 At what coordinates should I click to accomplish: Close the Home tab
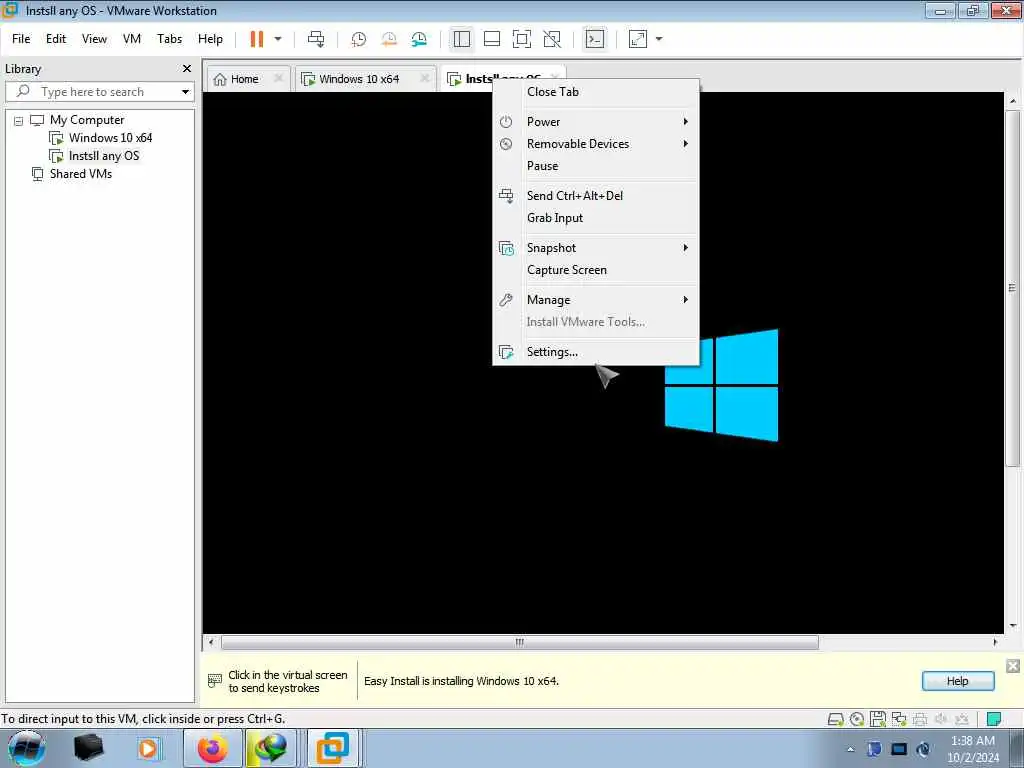click(278, 78)
